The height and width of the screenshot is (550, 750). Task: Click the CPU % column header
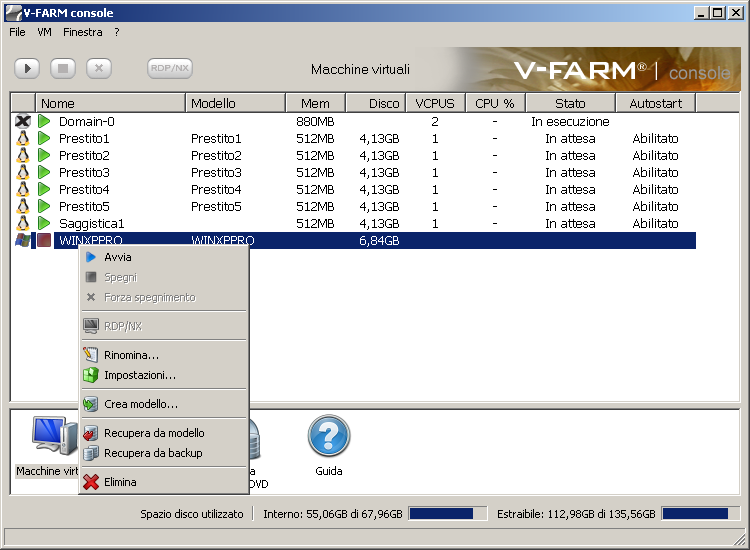coord(495,103)
